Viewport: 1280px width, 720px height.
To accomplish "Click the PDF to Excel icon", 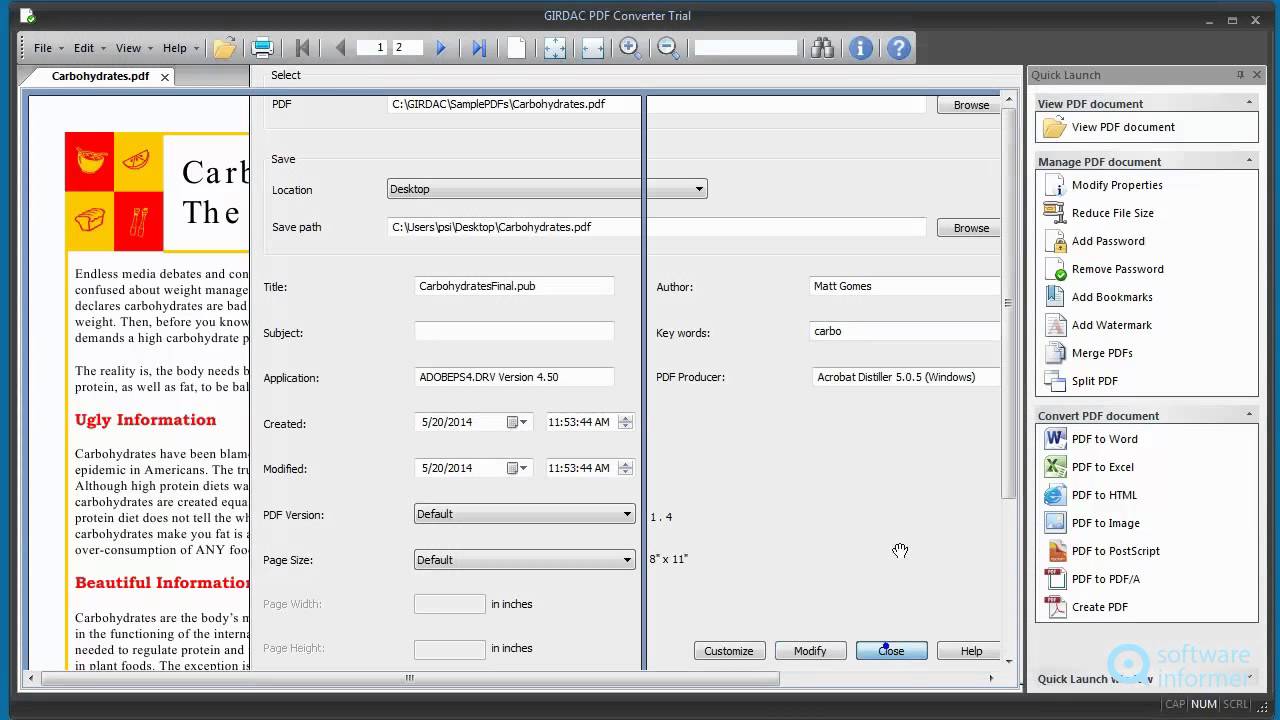I will pyautogui.click(x=1055, y=467).
